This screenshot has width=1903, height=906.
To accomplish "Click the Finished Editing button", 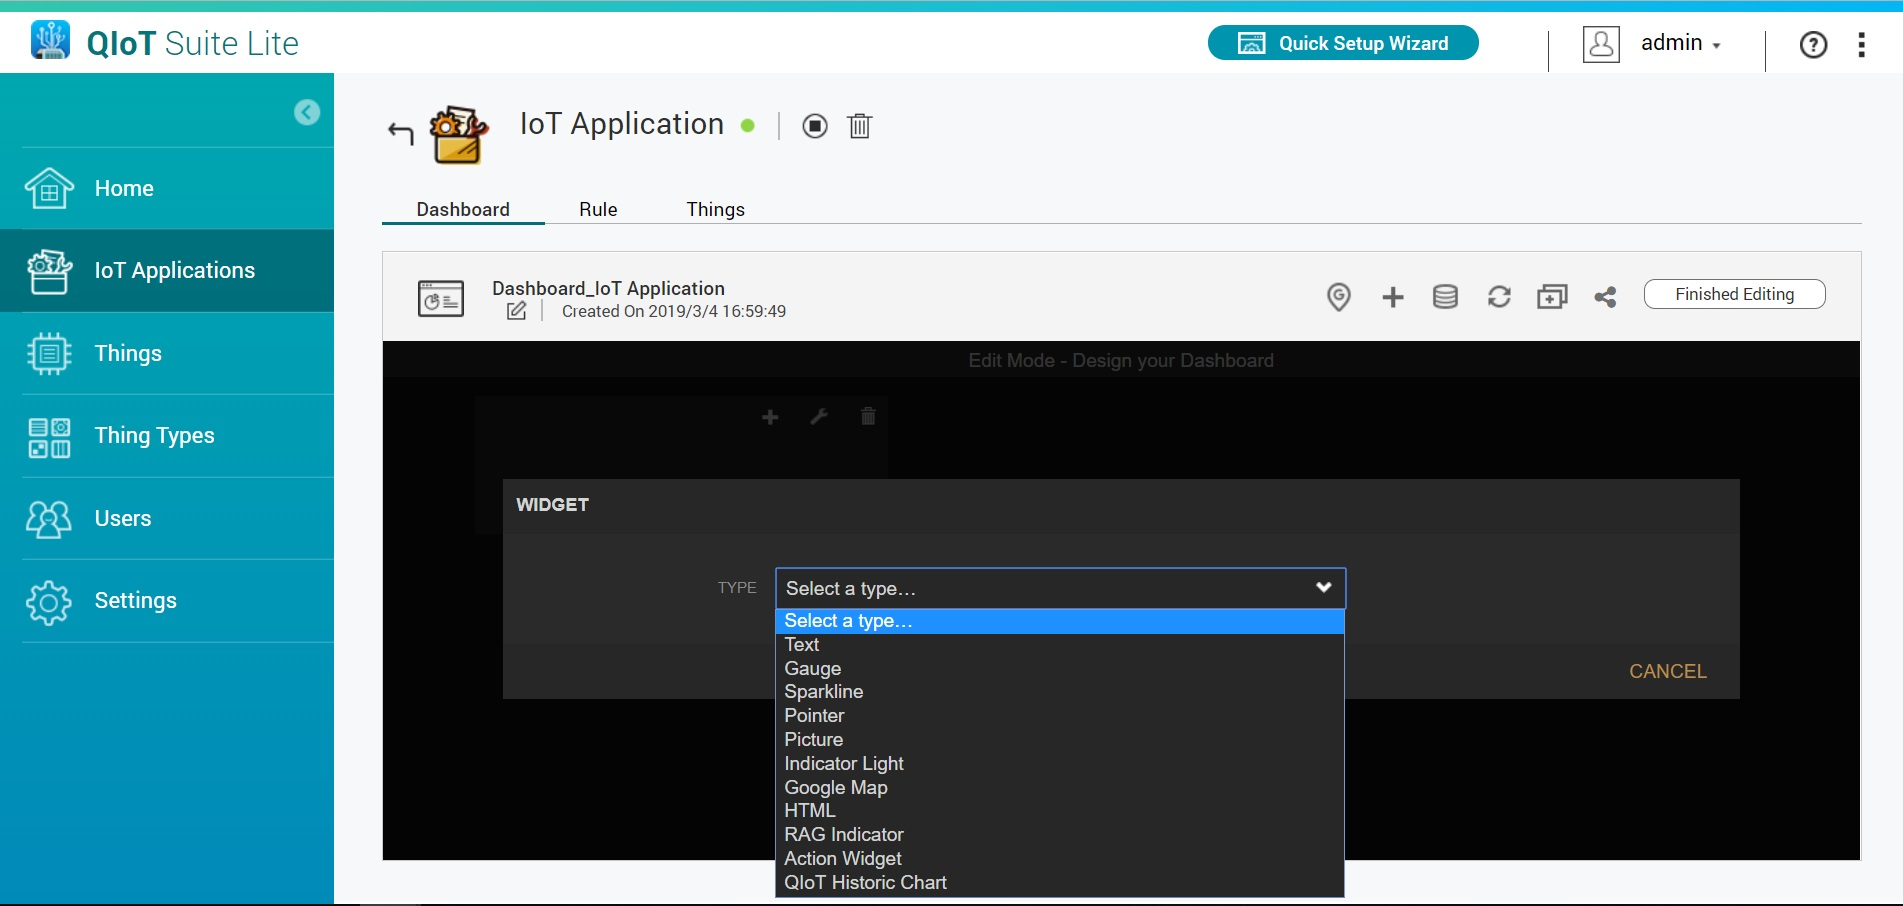I will pos(1734,294).
